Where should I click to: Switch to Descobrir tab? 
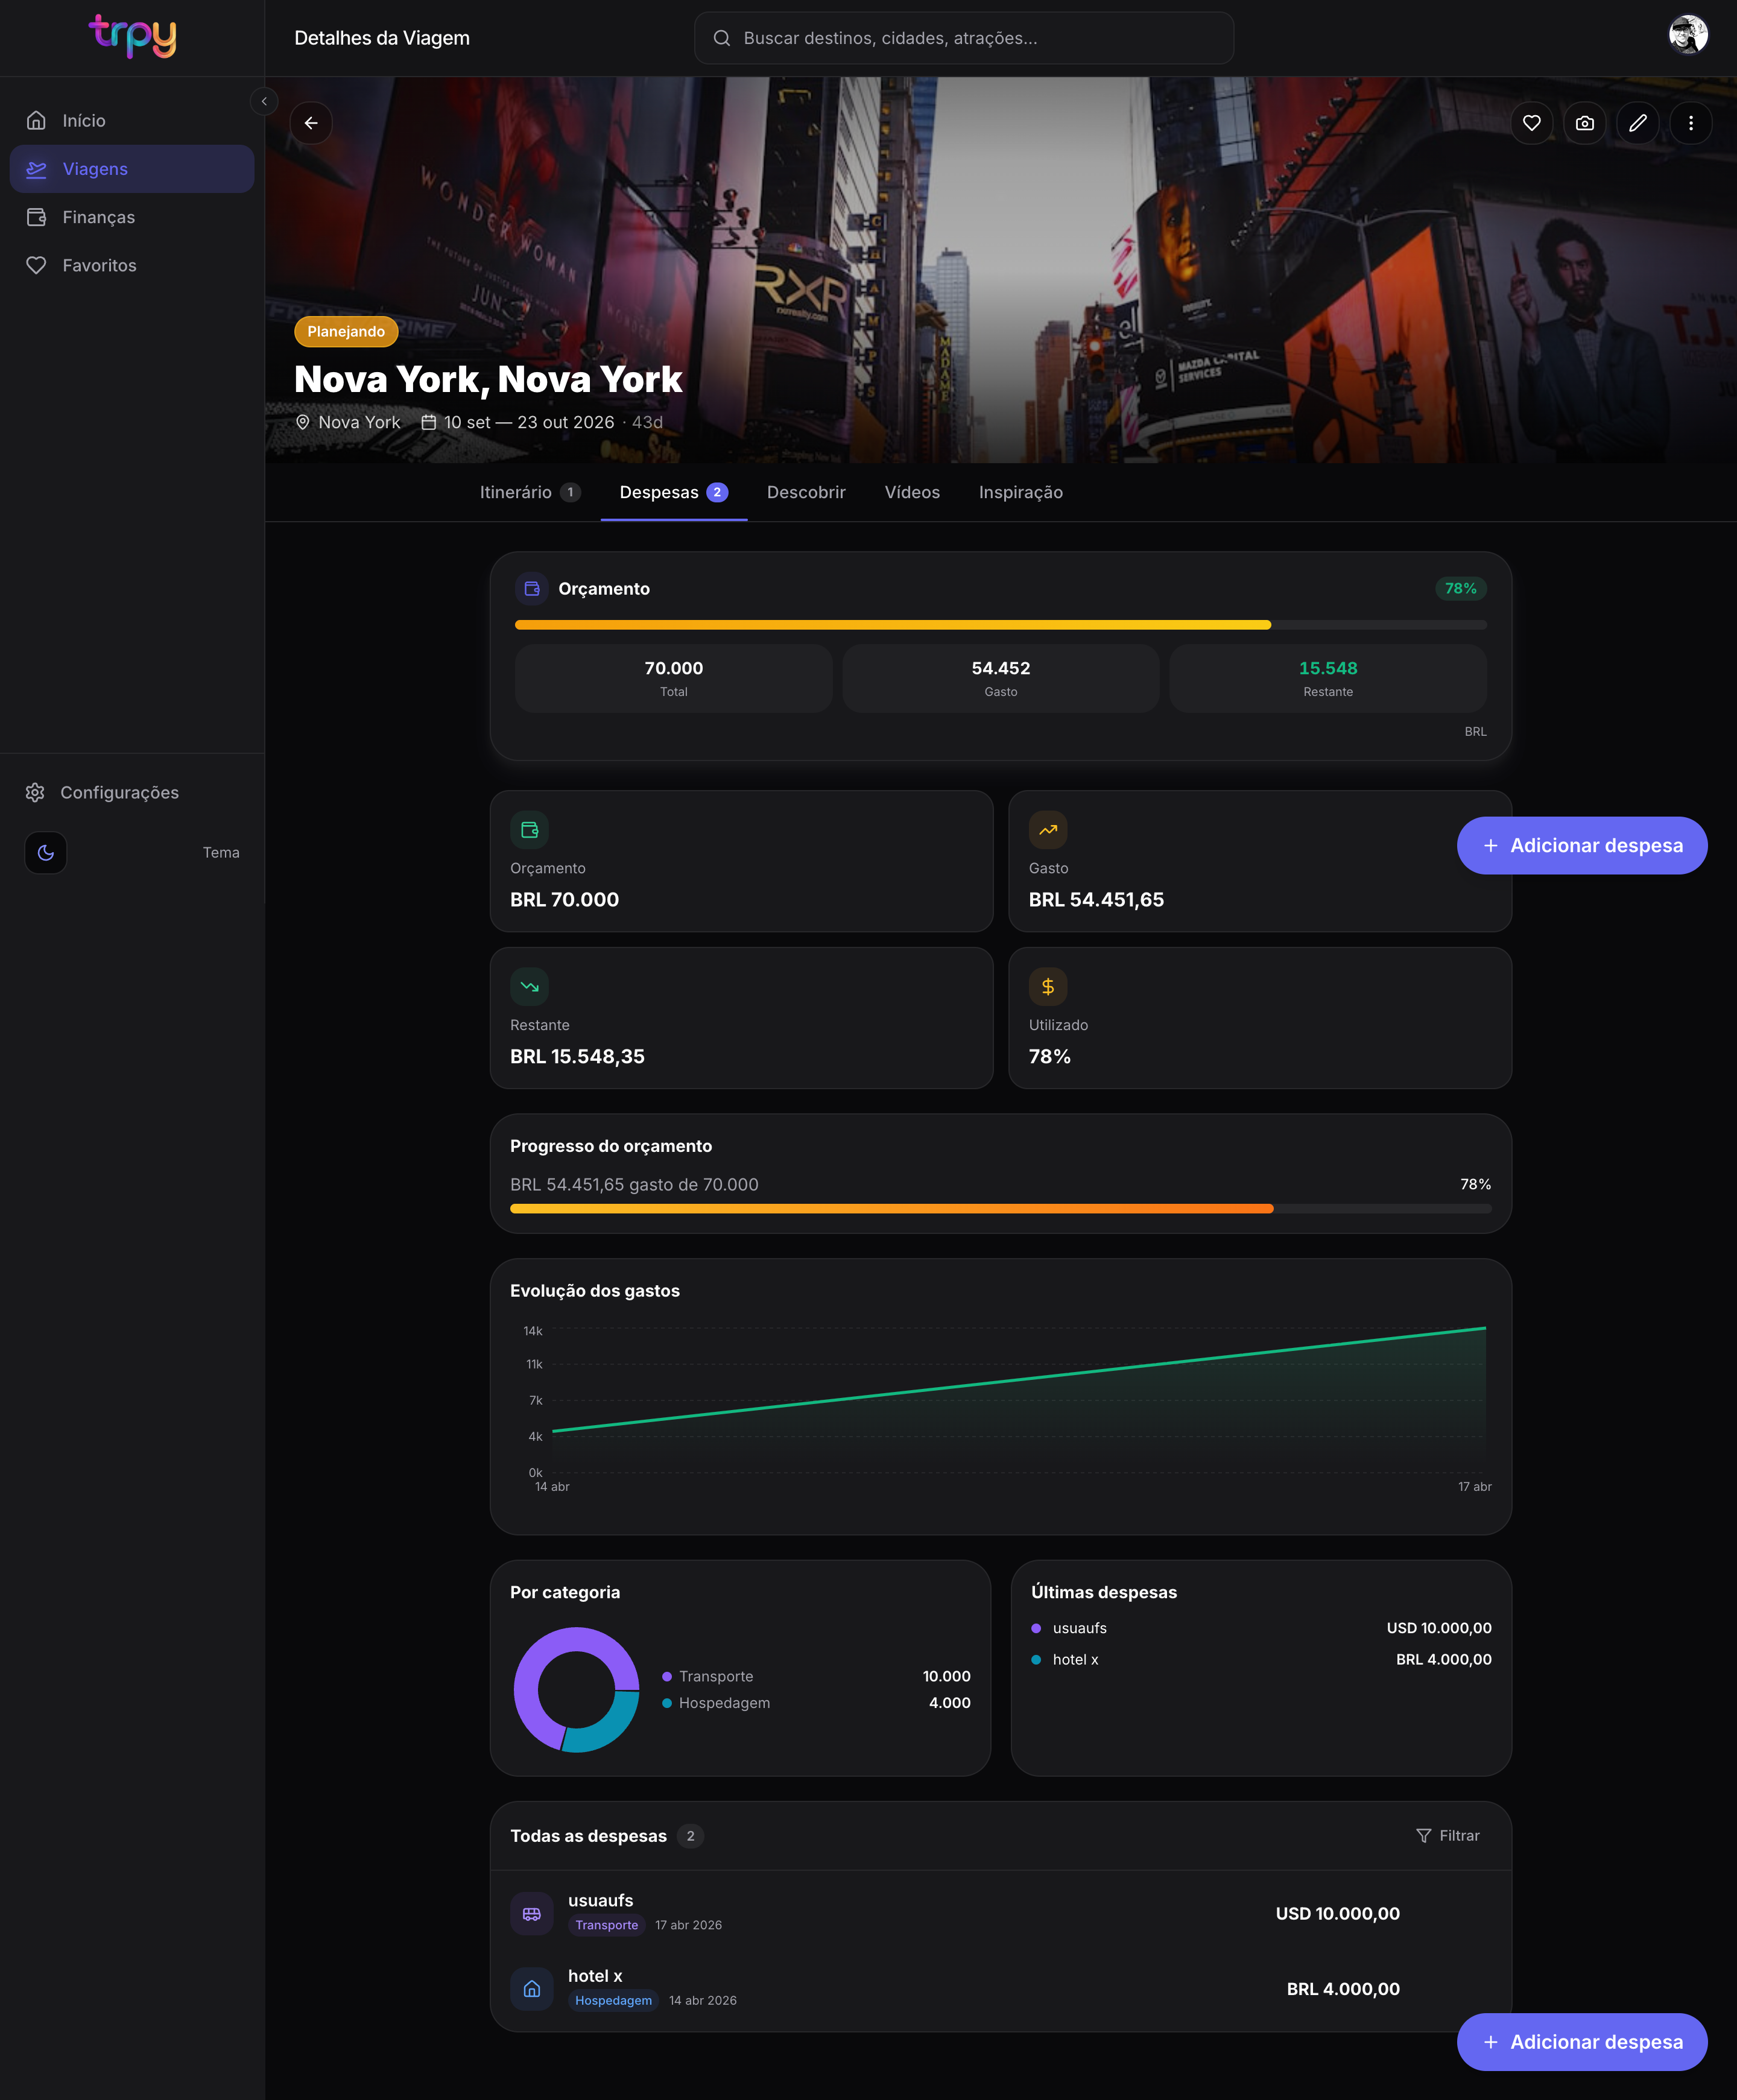coord(806,492)
